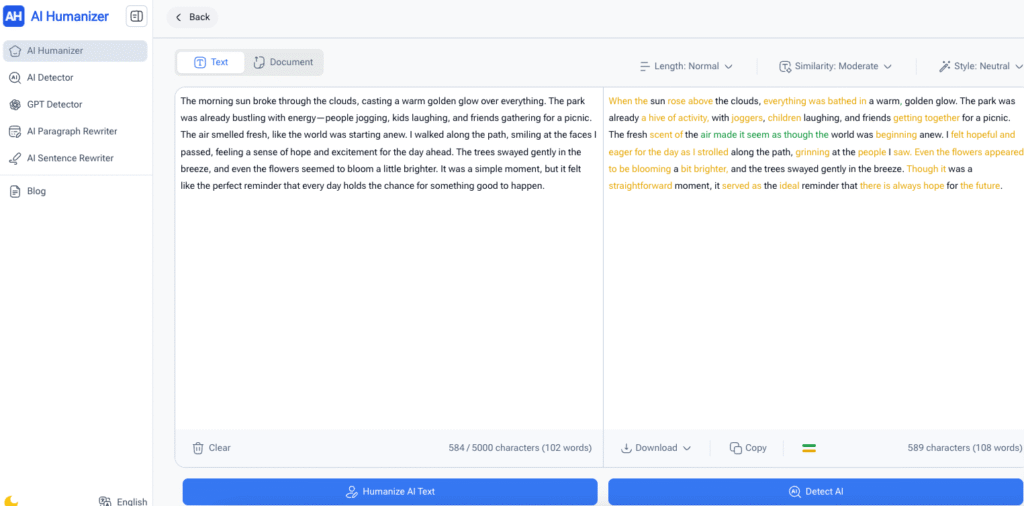
Task: Collapse the sidebar panel icon
Action: [136, 16]
